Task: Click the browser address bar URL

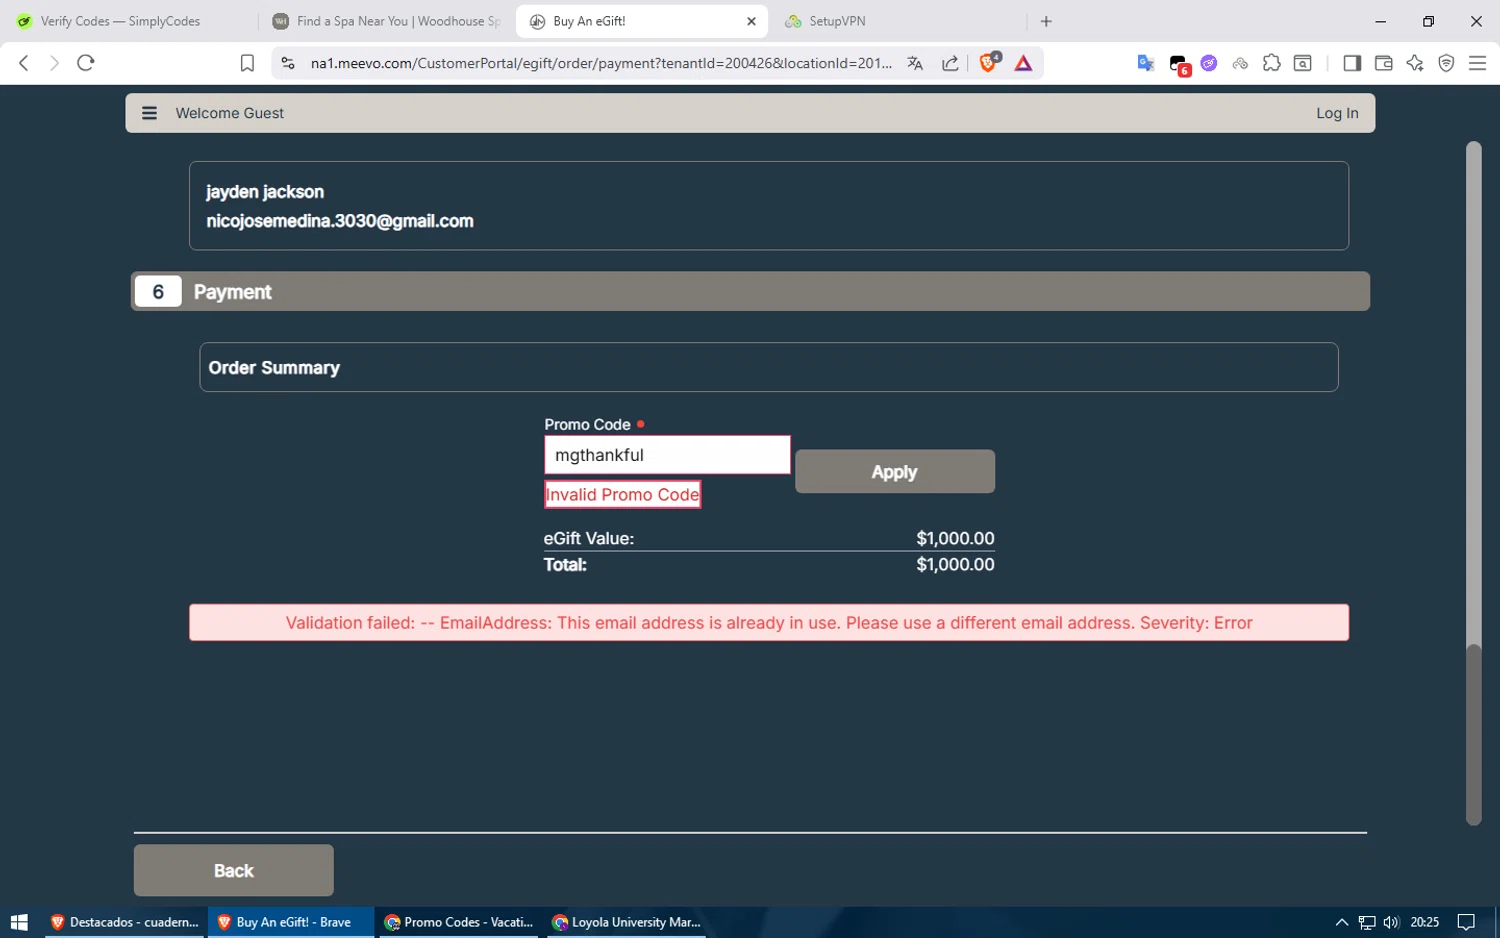Action: click(600, 63)
